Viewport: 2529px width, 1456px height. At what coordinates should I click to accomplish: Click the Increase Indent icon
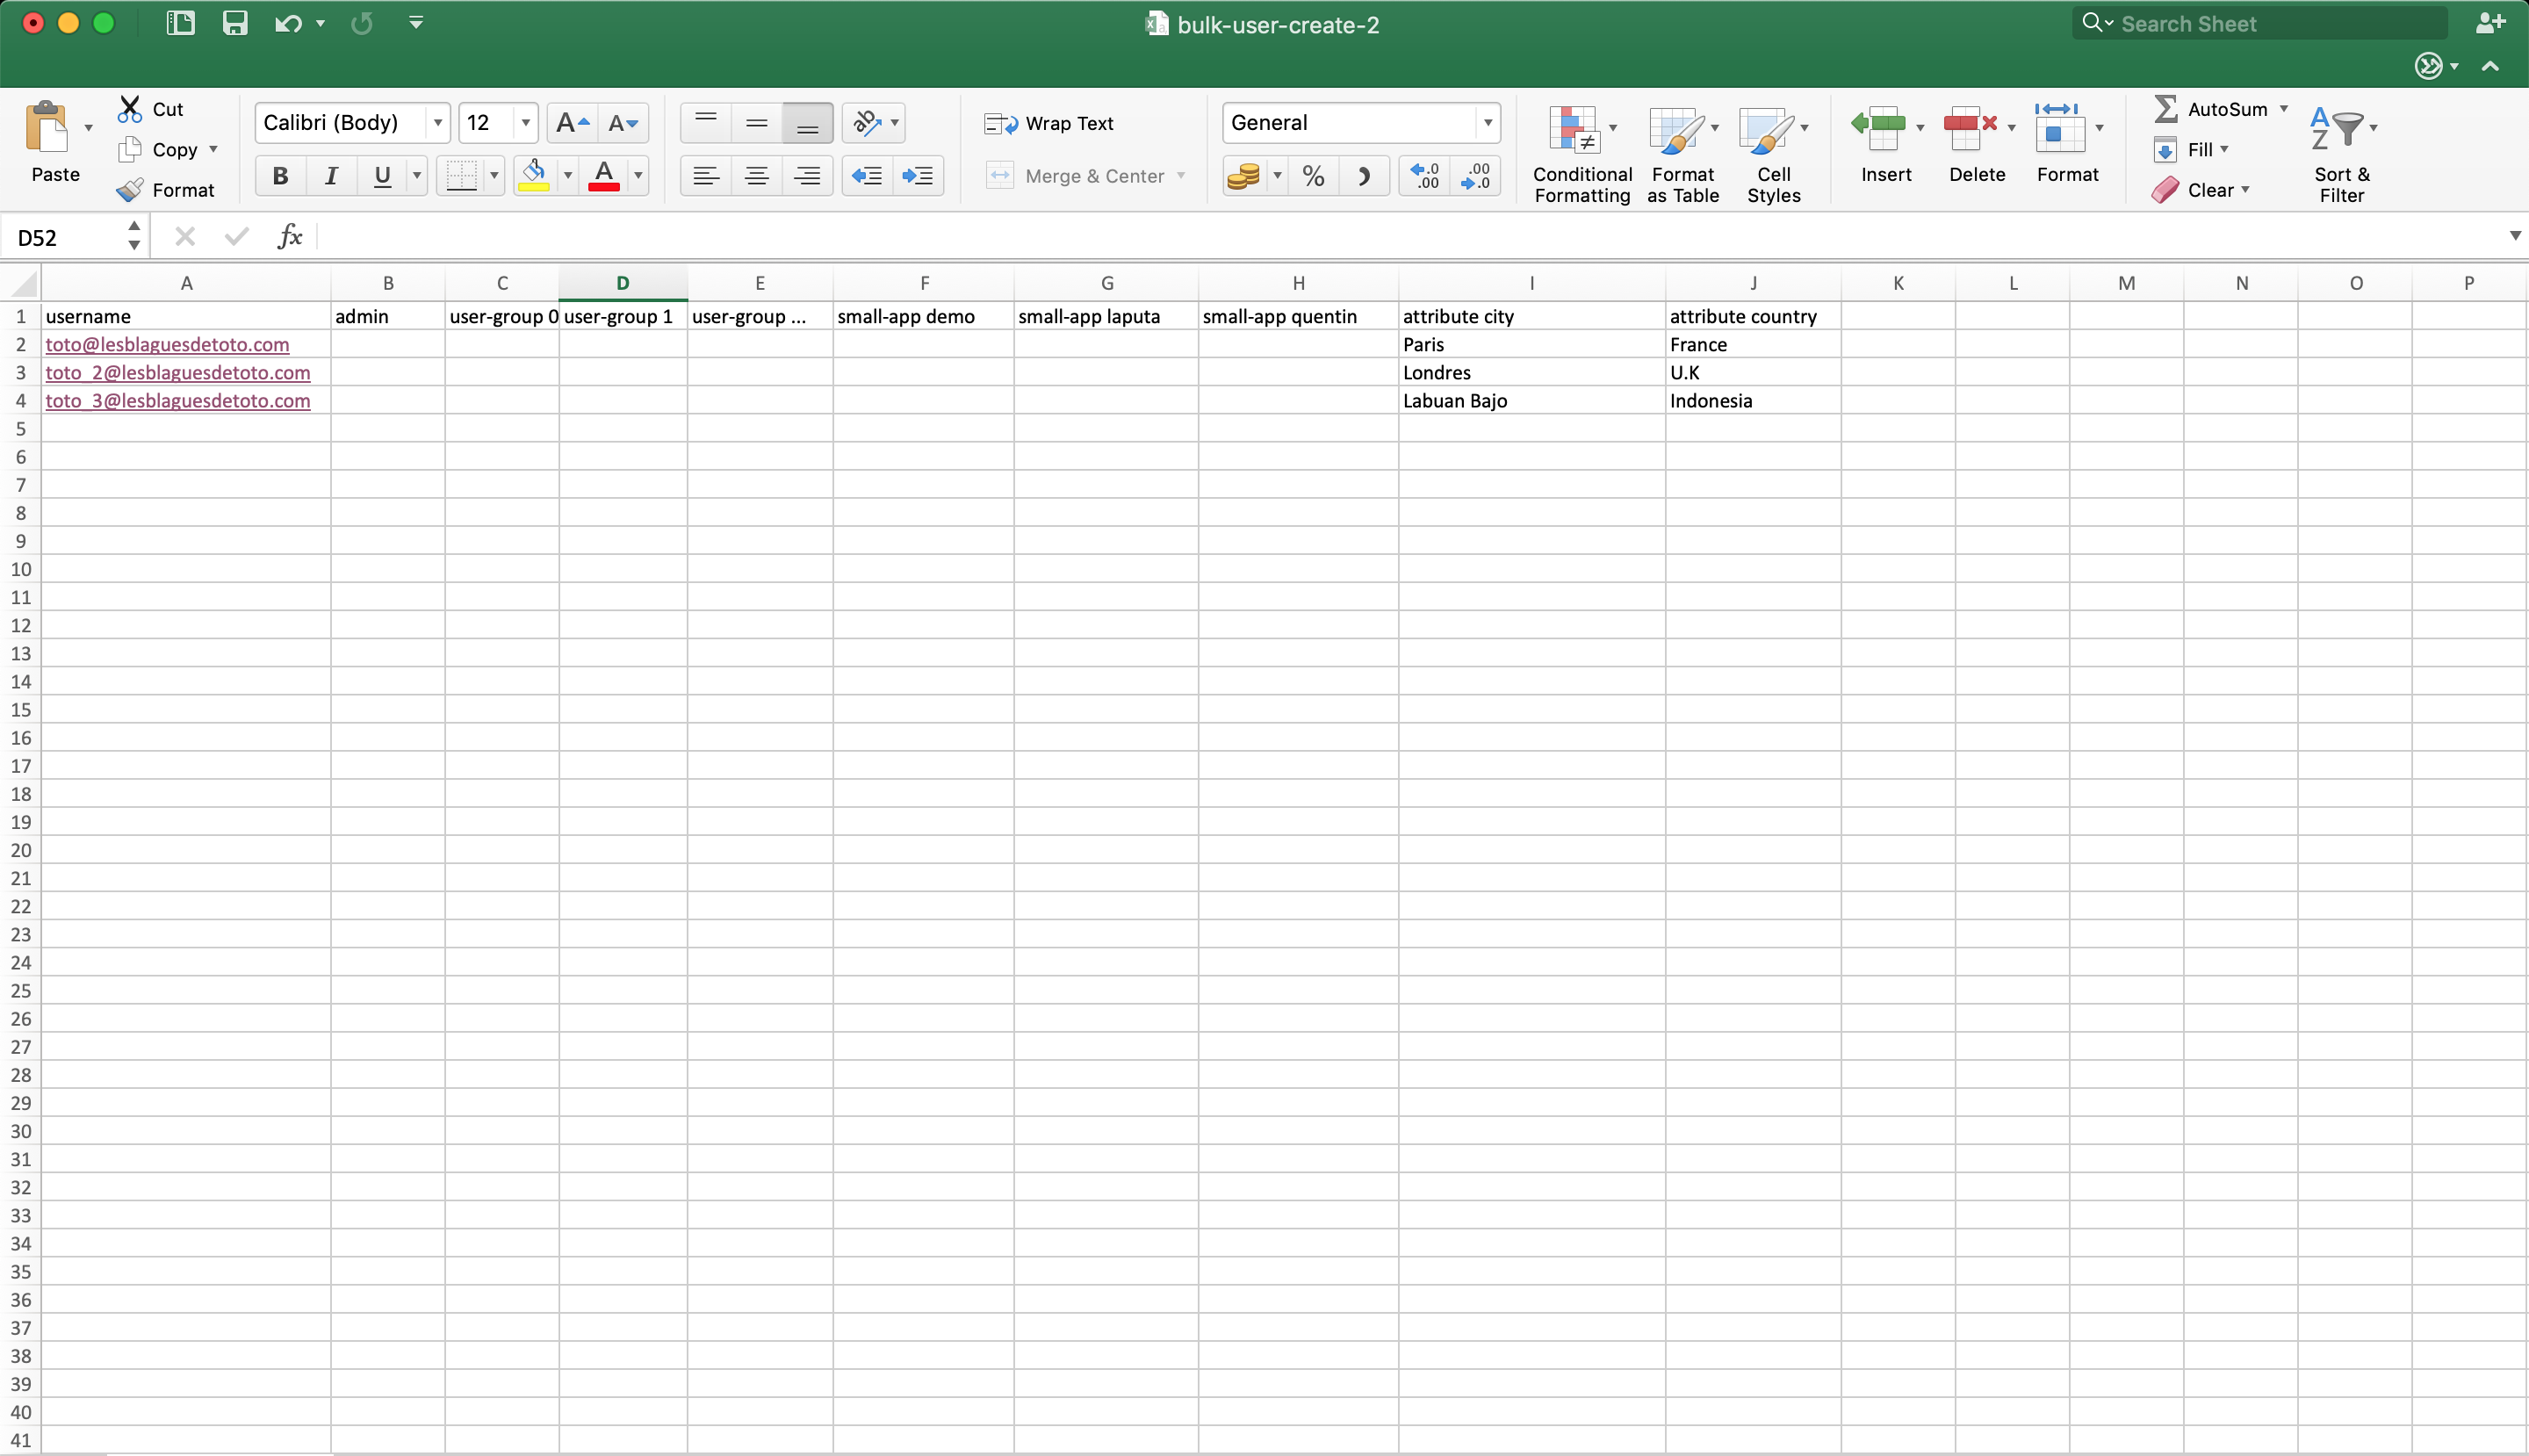pyautogui.click(x=917, y=176)
